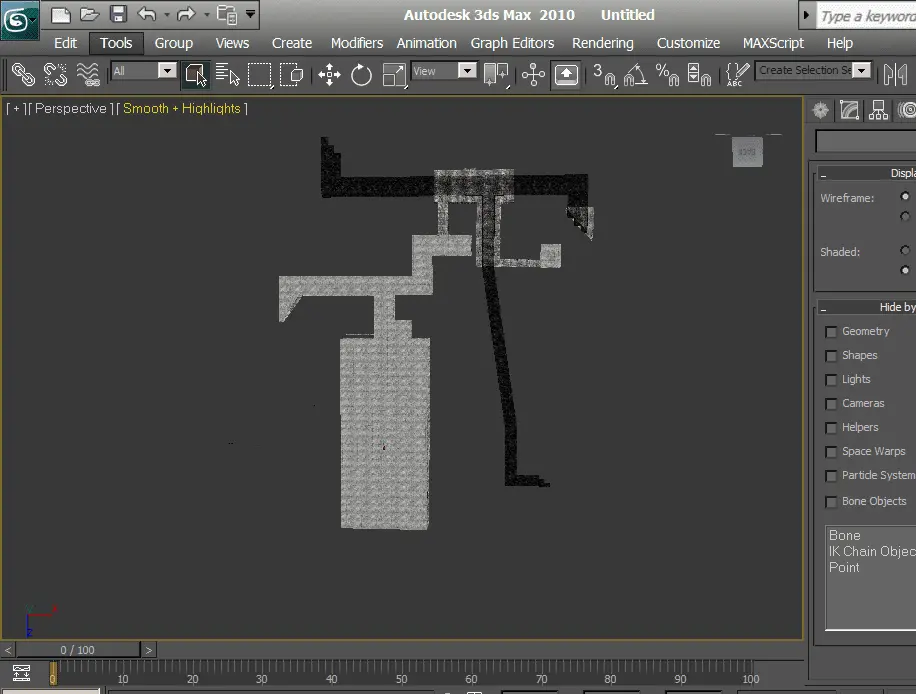
Task: Toggle Percent Snap
Action: [667, 75]
